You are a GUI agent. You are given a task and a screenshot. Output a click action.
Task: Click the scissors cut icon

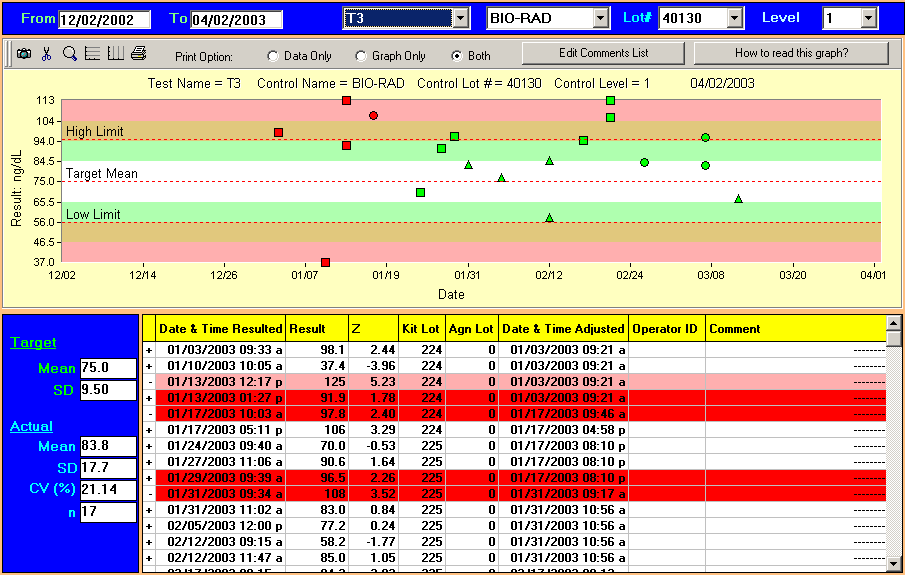[46, 54]
